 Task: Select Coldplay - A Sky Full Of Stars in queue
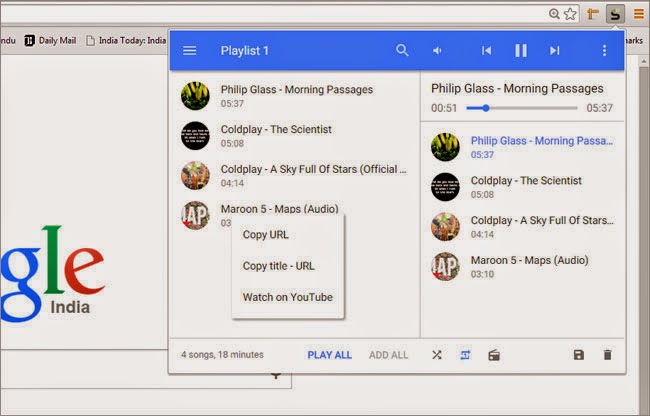(x=523, y=227)
